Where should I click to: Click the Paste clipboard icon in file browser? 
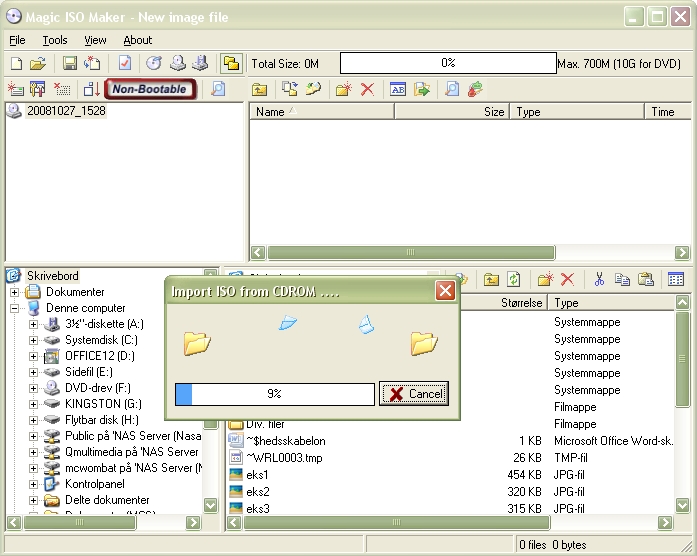[x=646, y=280]
